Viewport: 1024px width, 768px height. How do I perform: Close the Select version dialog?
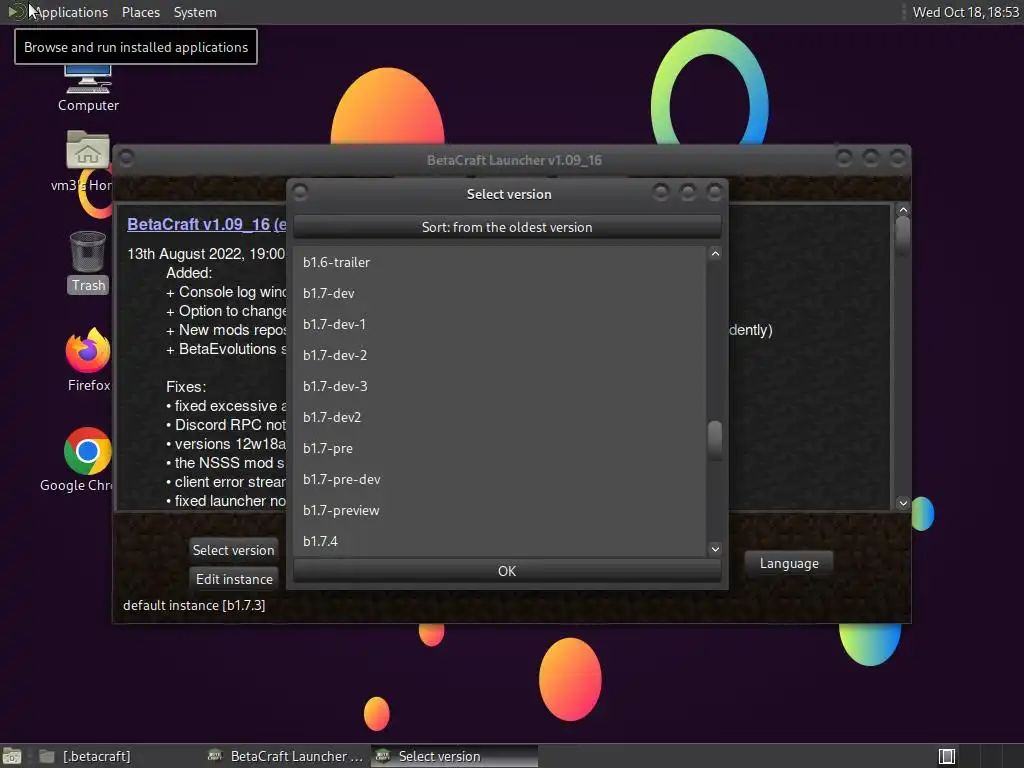pos(714,192)
